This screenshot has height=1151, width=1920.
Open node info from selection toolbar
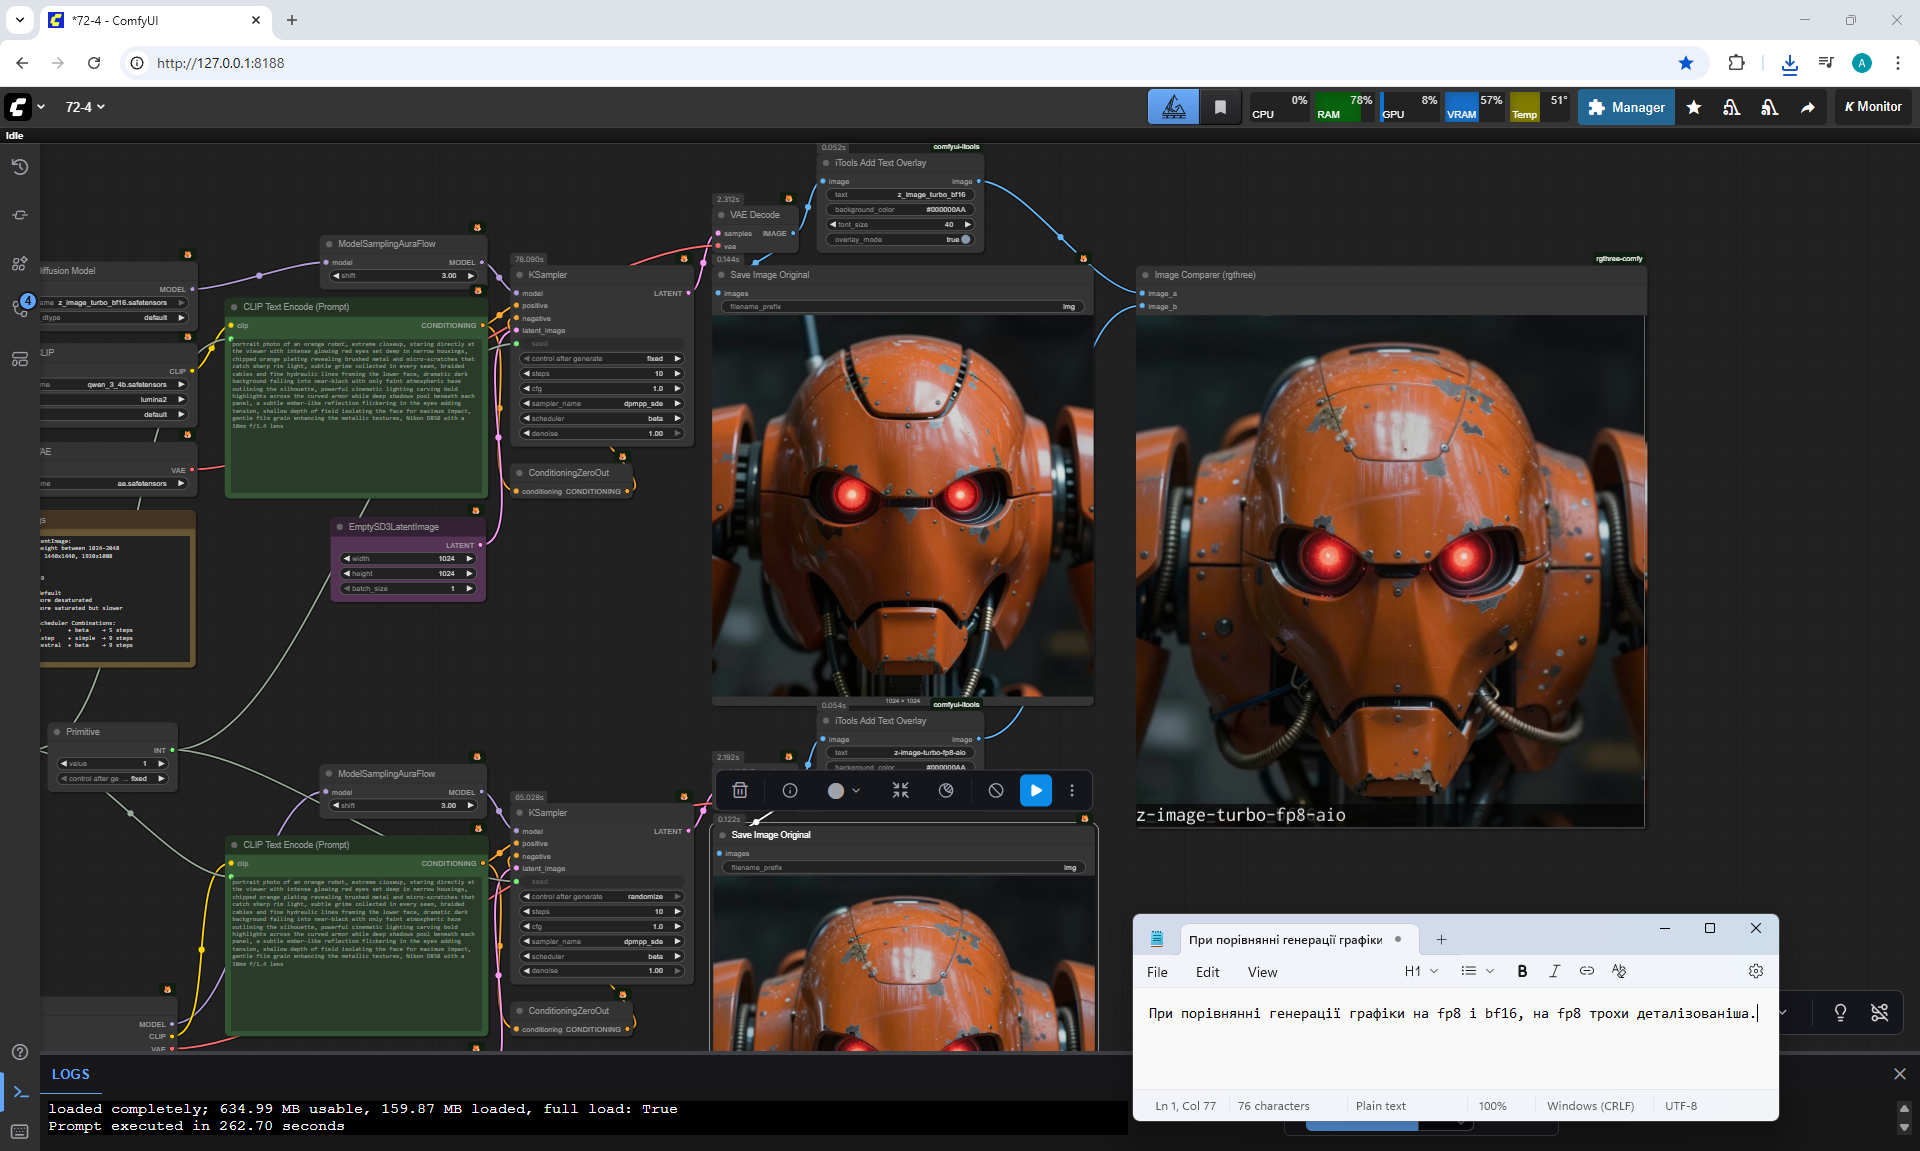coord(790,790)
